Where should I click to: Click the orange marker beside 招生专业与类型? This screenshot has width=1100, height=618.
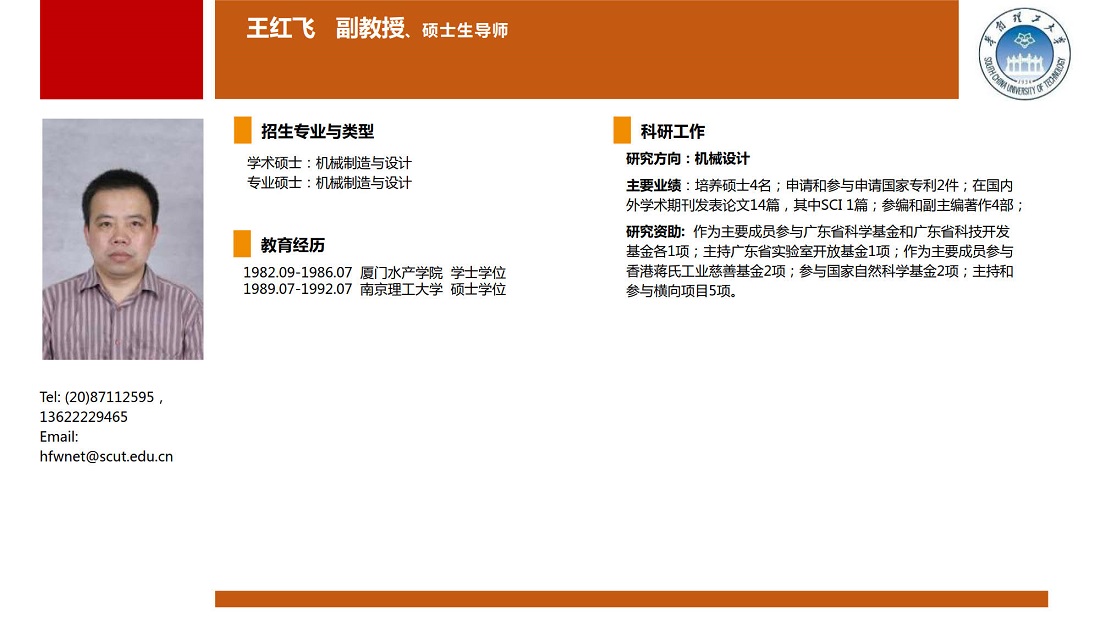point(242,131)
